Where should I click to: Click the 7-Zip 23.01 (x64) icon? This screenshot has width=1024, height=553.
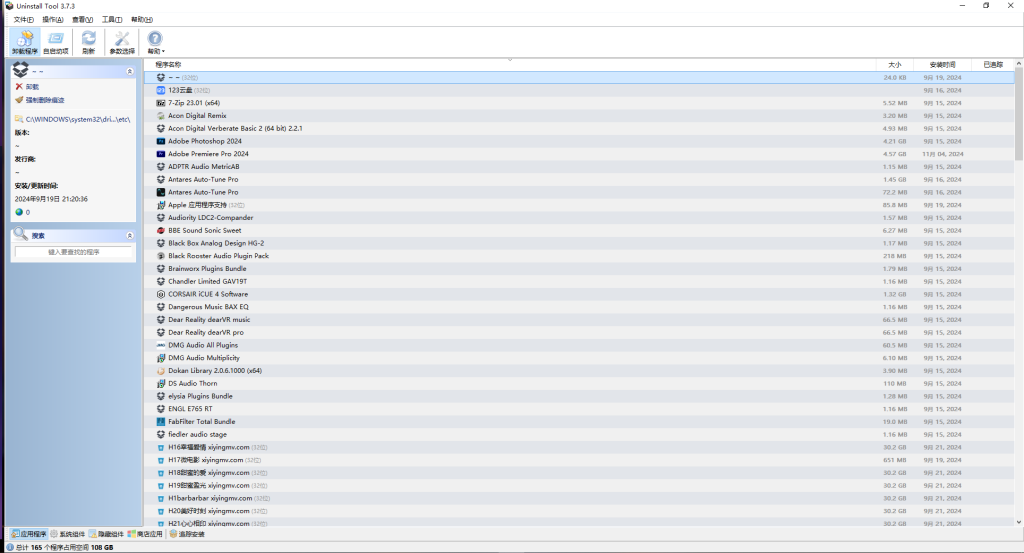pyautogui.click(x=161, y=103)
